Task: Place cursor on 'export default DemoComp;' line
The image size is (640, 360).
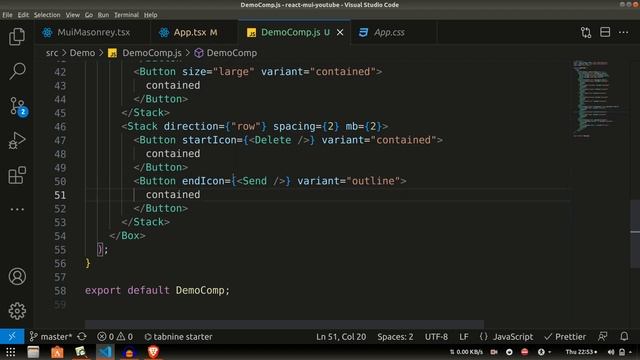Action: 158,291
